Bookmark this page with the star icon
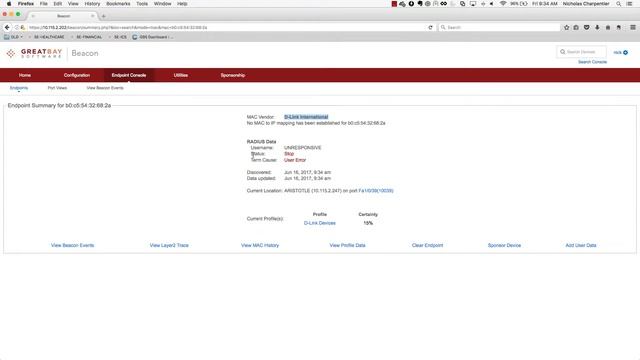The width and height of the screenshot is (640, 360). [x=567, y=27]
